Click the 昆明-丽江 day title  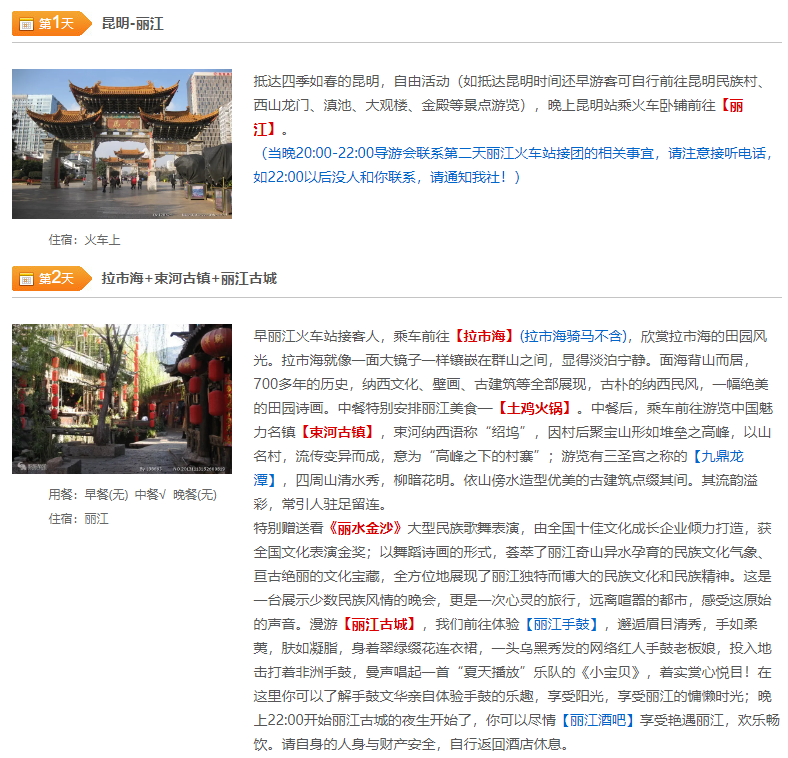point(133,24)
